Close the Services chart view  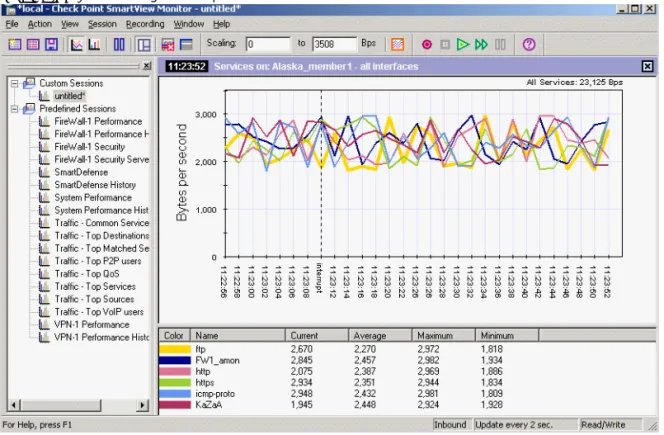647,66
